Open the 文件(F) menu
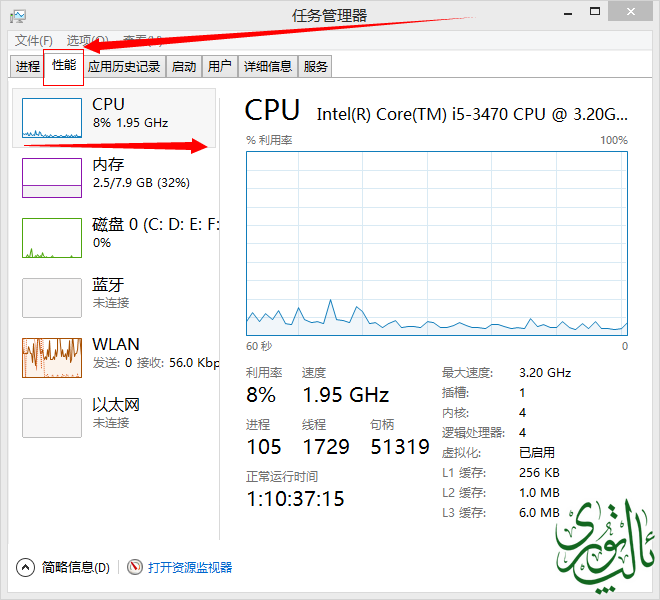This screenshot has height=600, width=660. [34, 41]
